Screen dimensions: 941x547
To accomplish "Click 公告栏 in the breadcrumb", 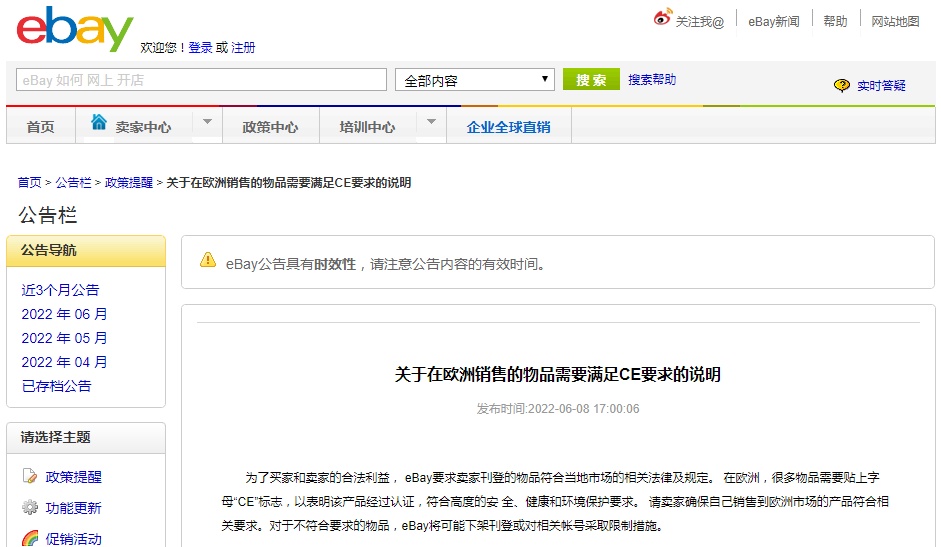I will (x=73, y=183).
